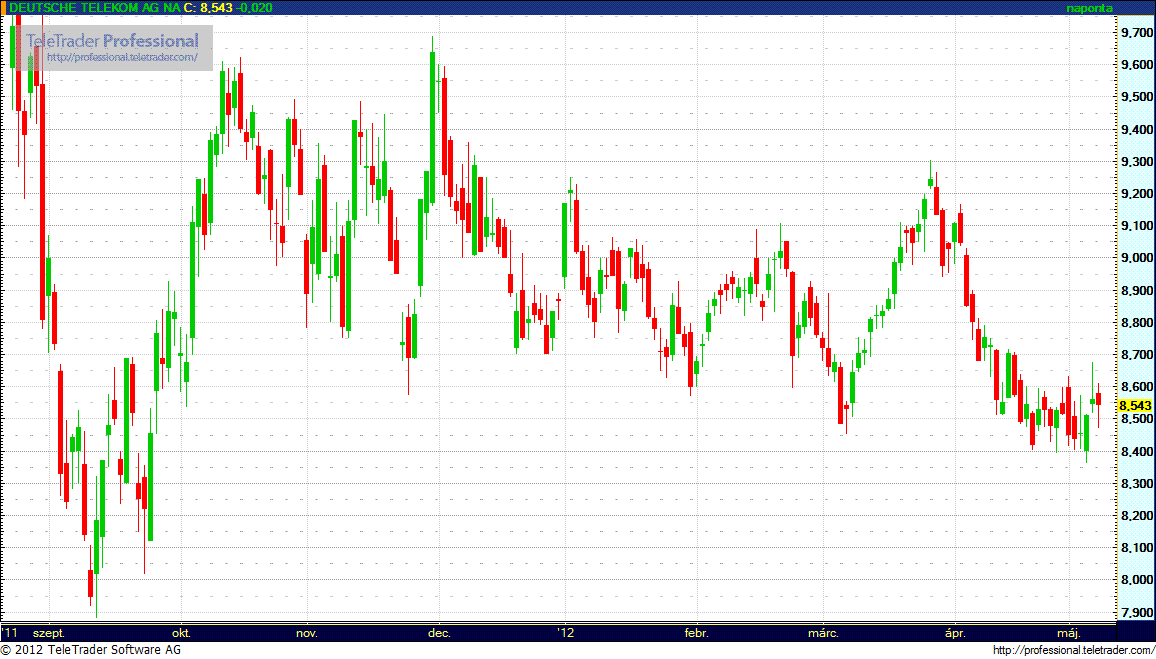Click the 'máj.' month label
Screen dimensions: 1156x659
1070,633
